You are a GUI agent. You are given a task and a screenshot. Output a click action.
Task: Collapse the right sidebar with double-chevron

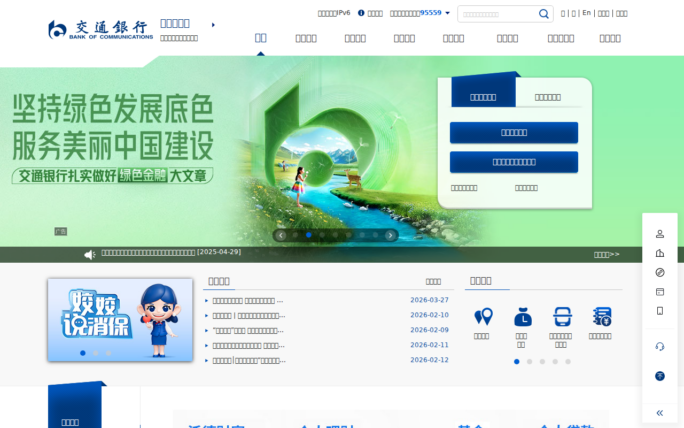click(660, 413)
